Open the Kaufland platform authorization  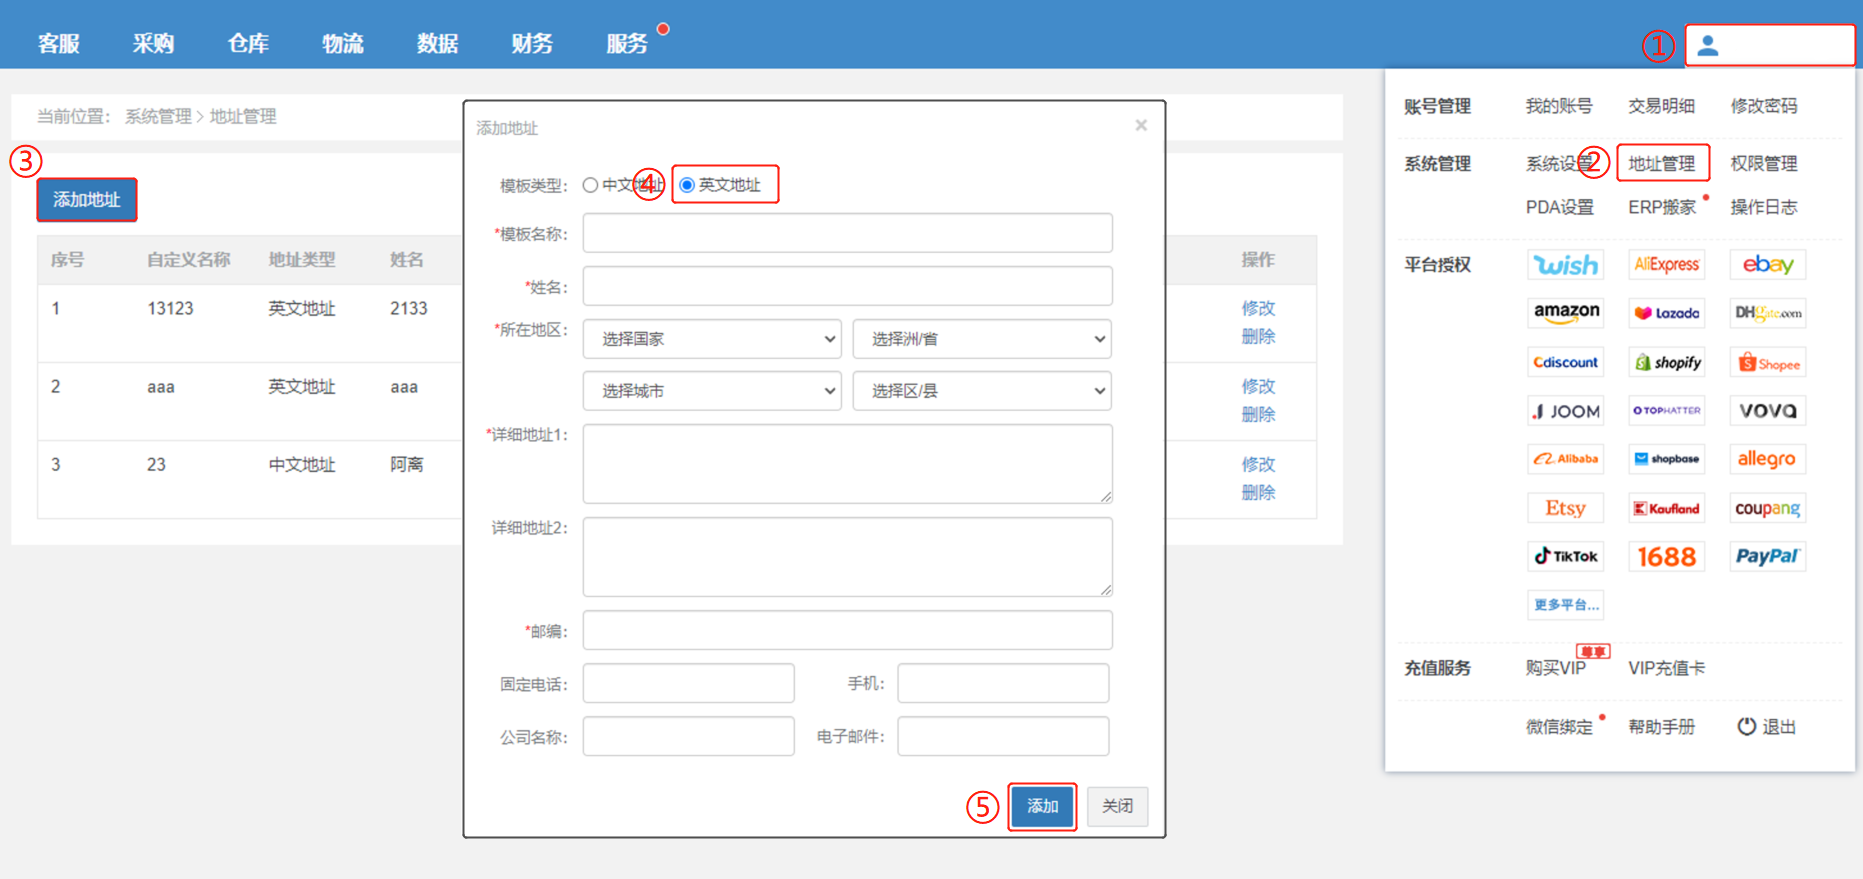(x=1667, y=508)
